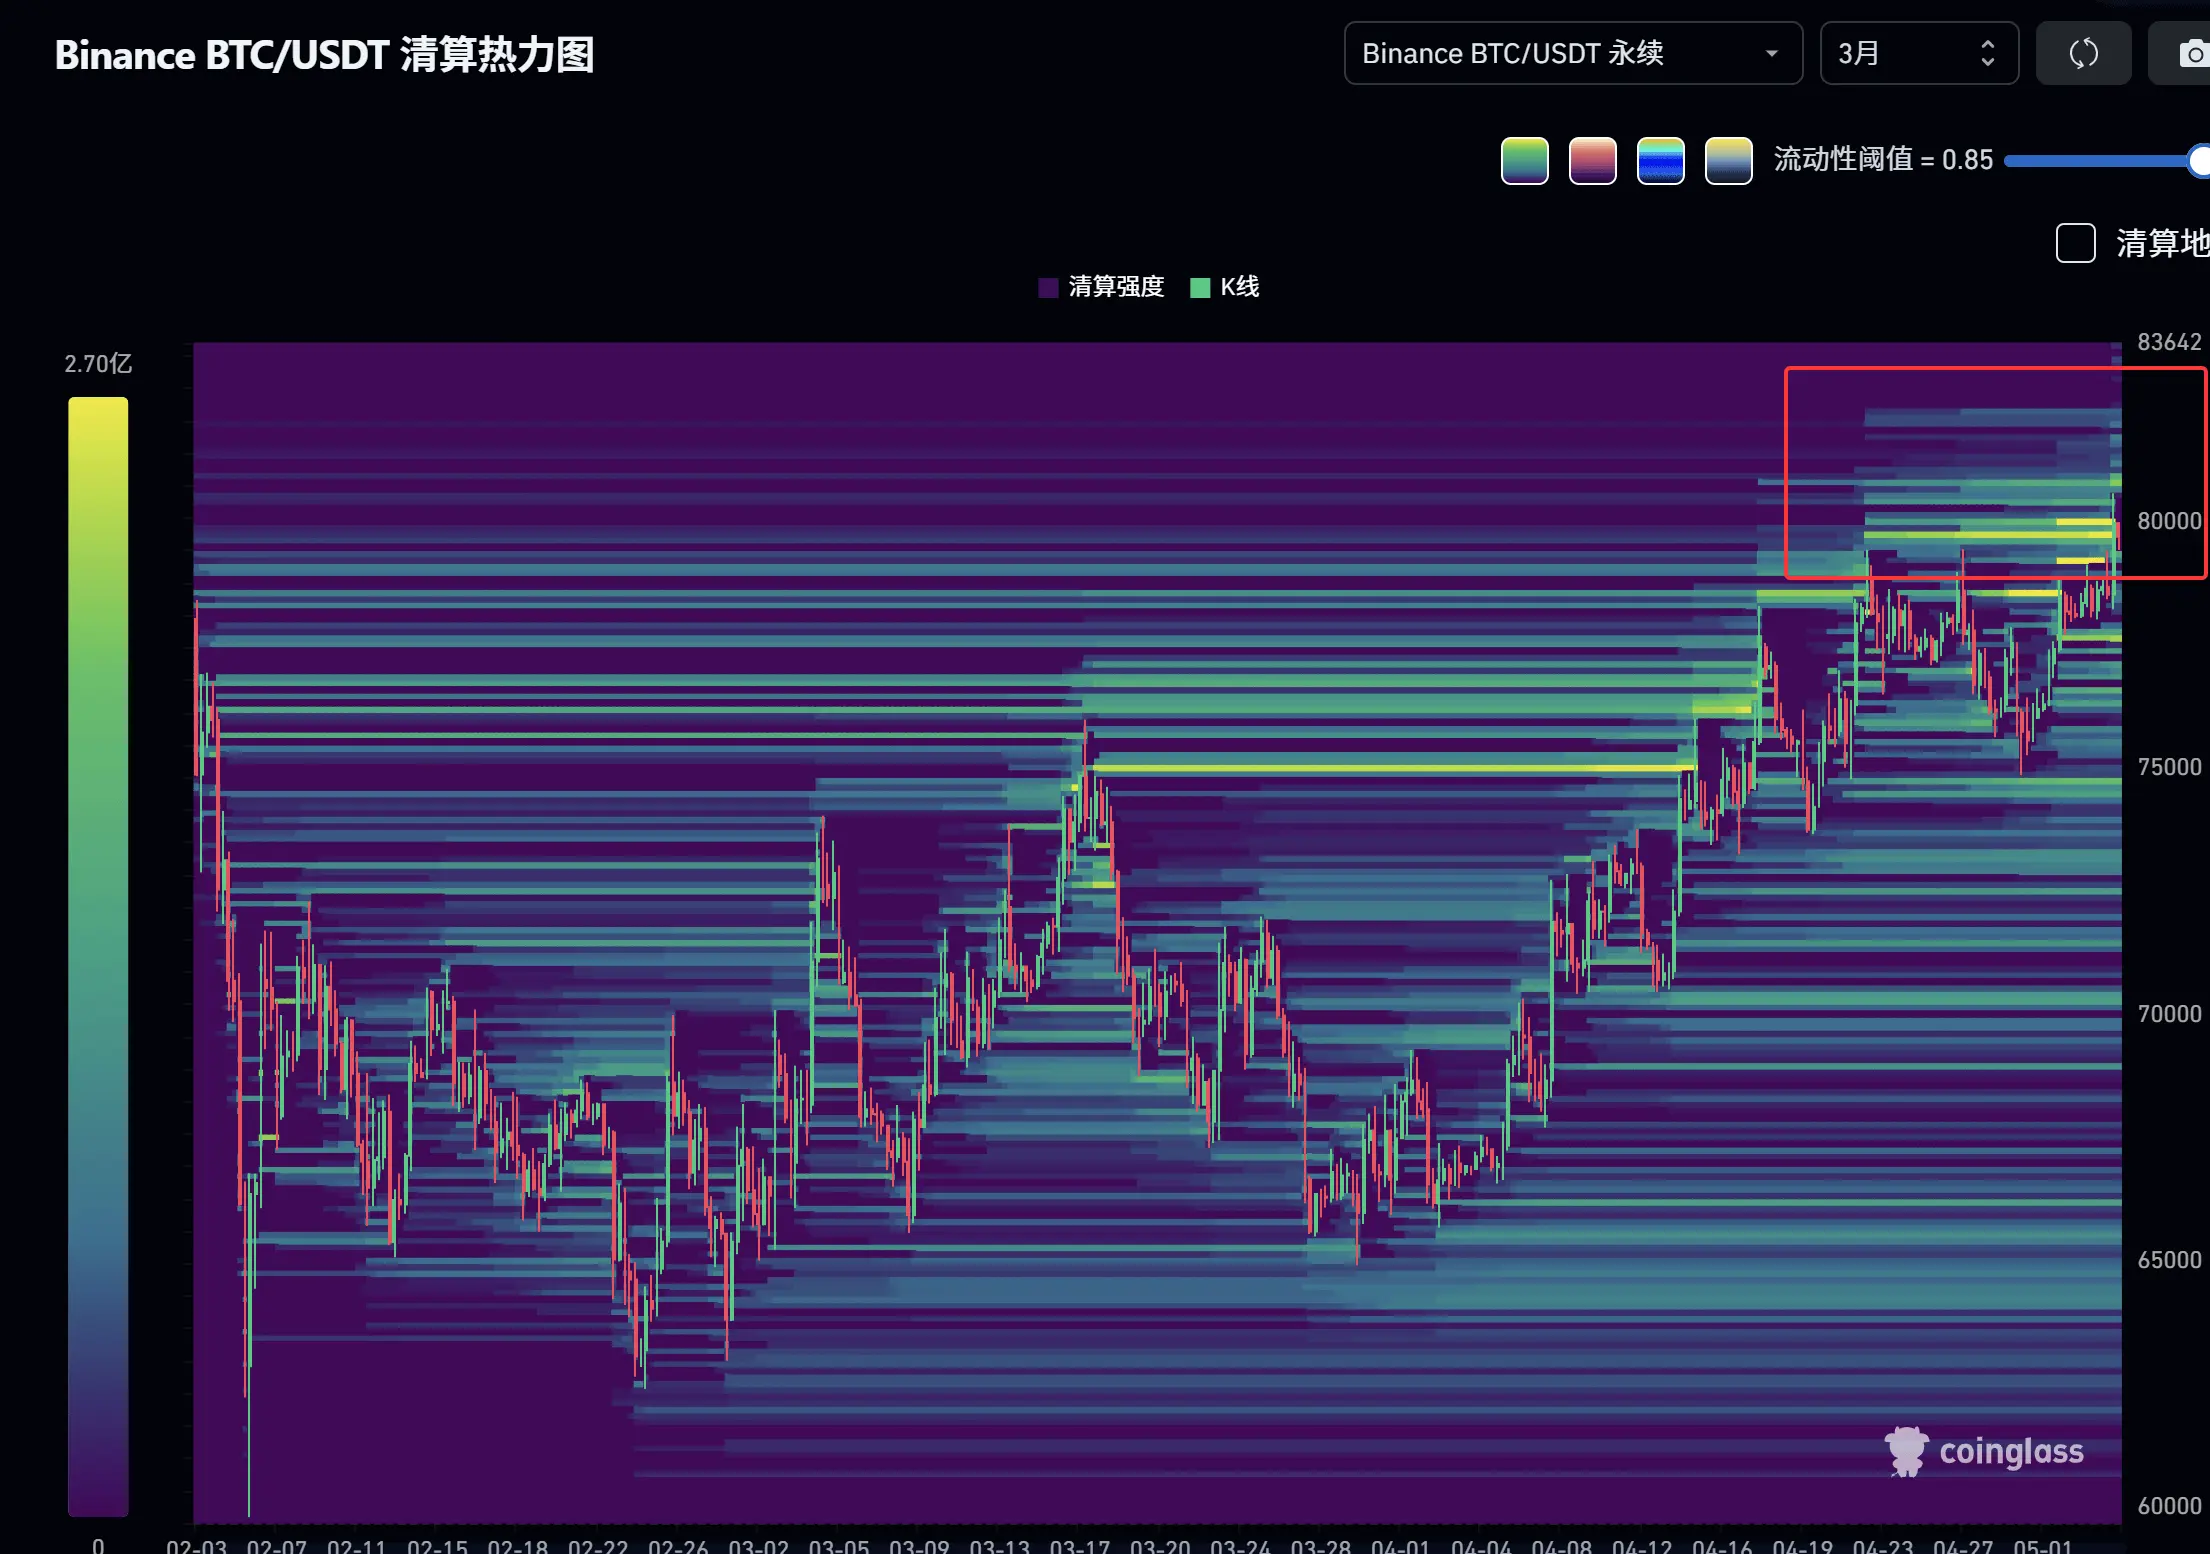Viewport: 2210px width, 1554px height.
Task: Click the 02-03 date axis label
Action: coord(197,1545)
